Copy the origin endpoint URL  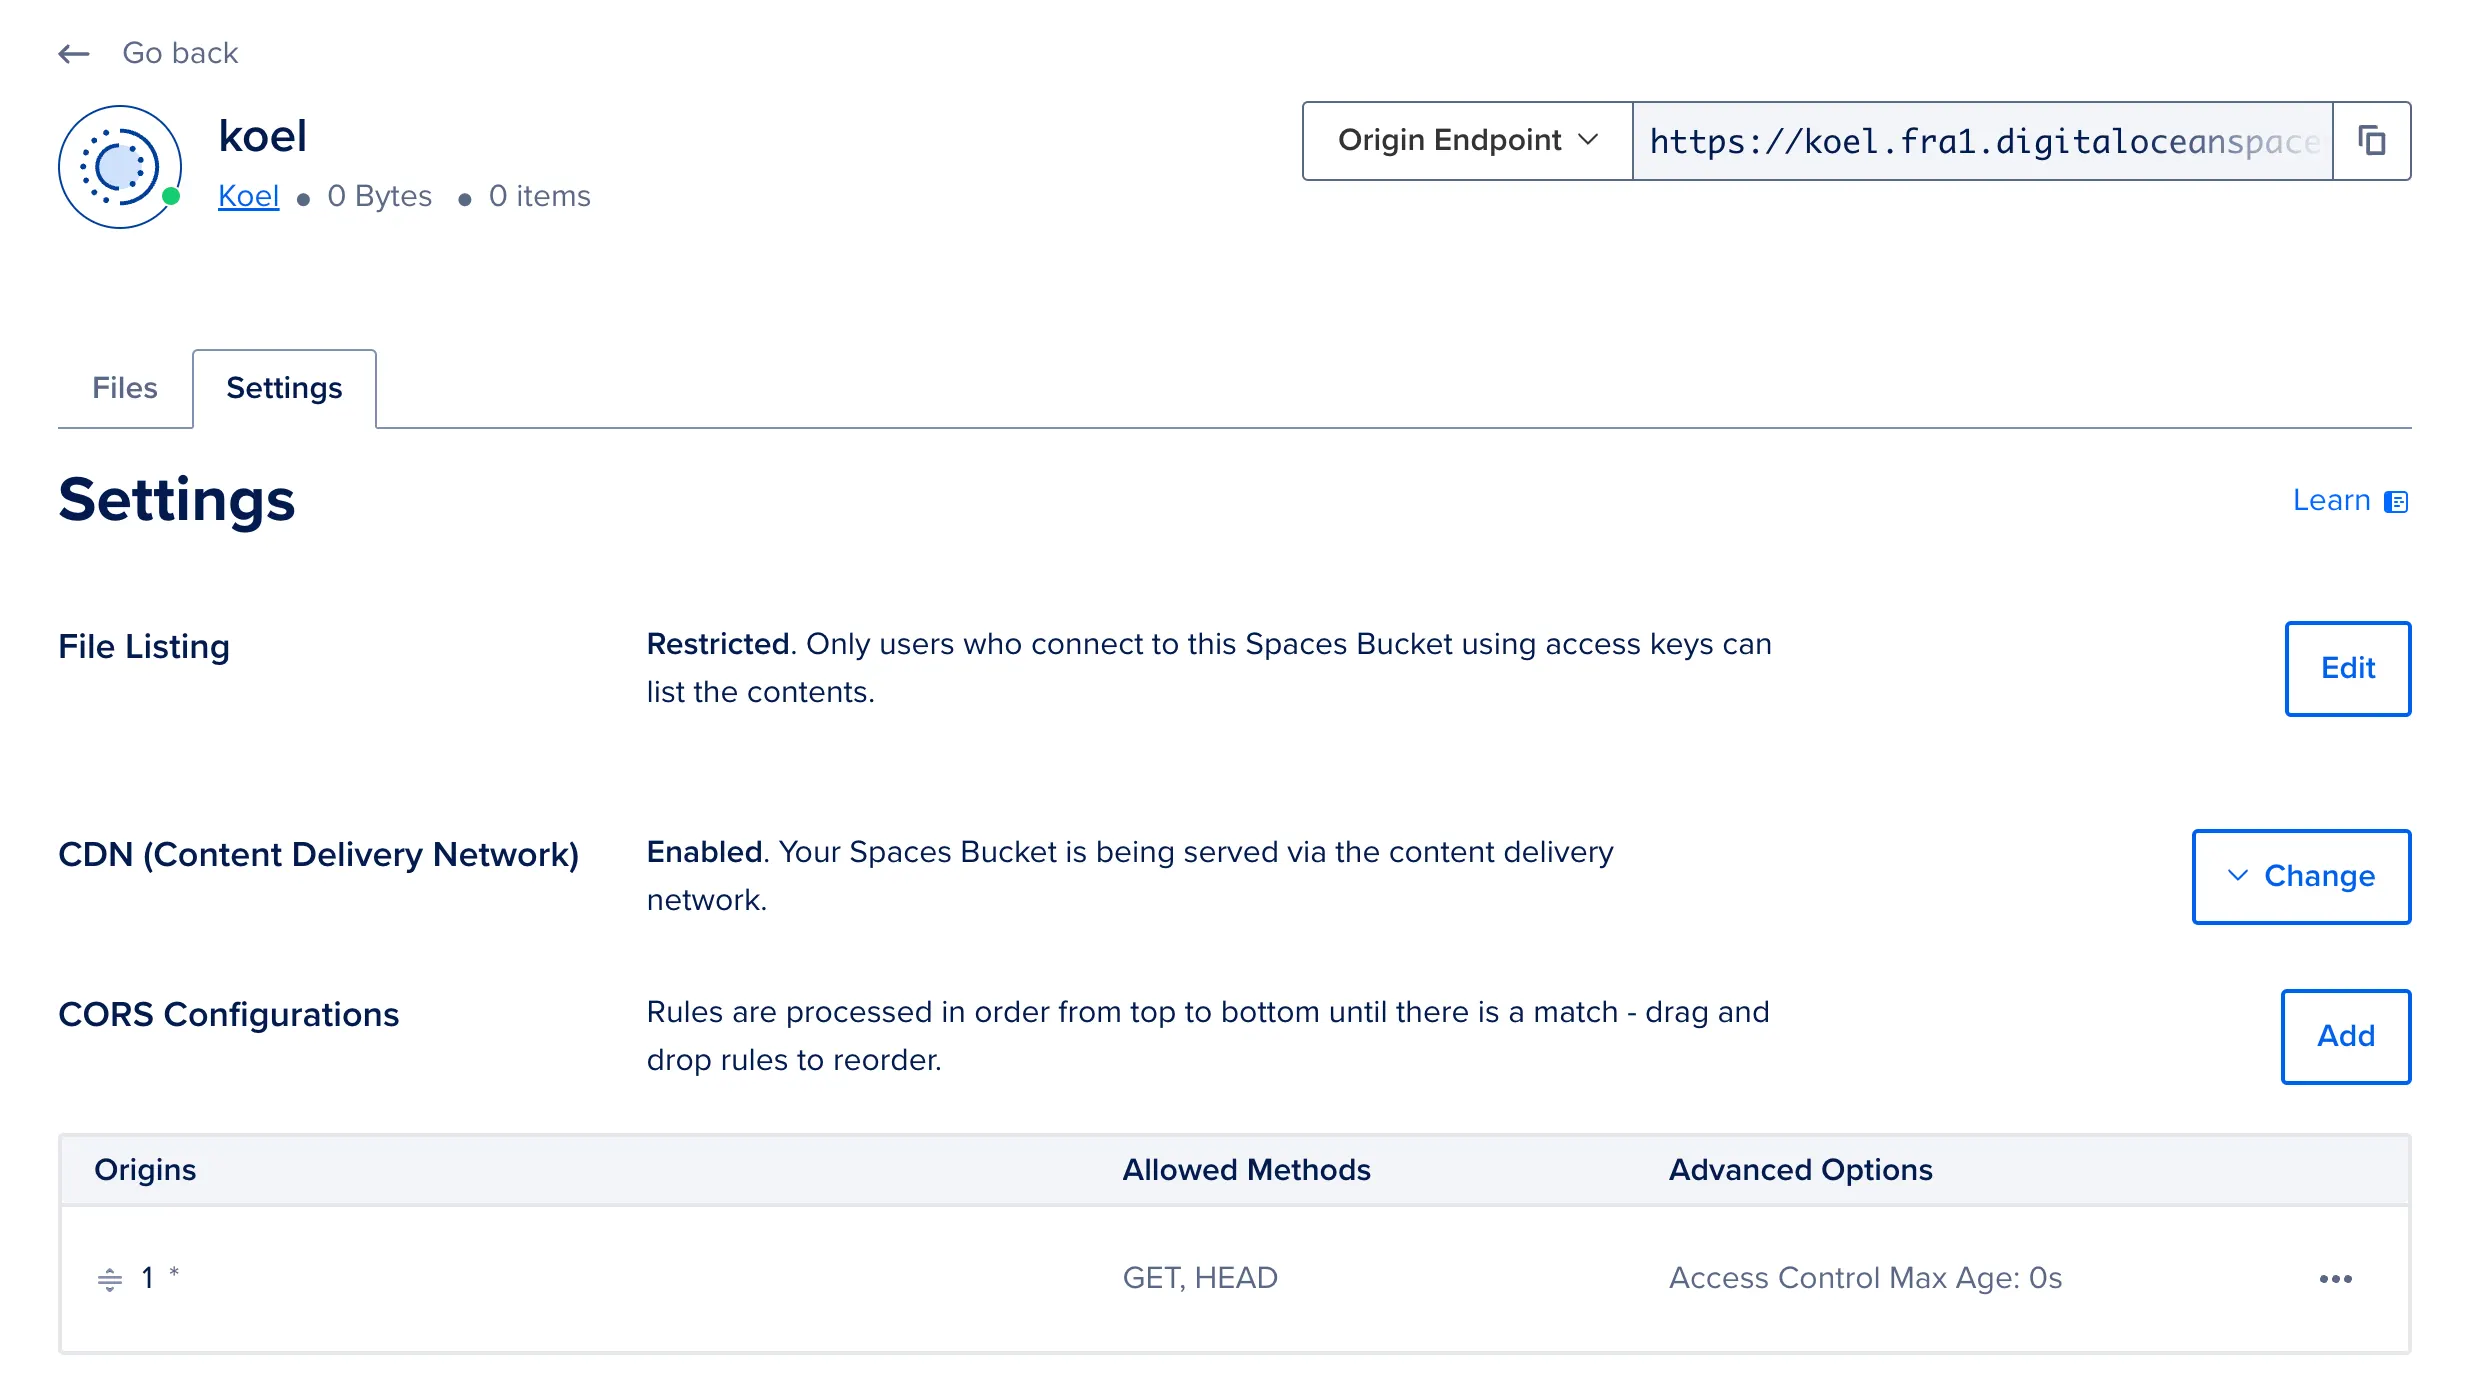2372,141
